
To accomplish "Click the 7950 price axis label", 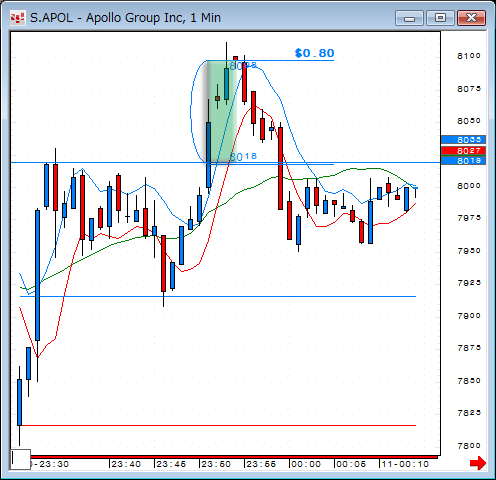I will (469, 251).
